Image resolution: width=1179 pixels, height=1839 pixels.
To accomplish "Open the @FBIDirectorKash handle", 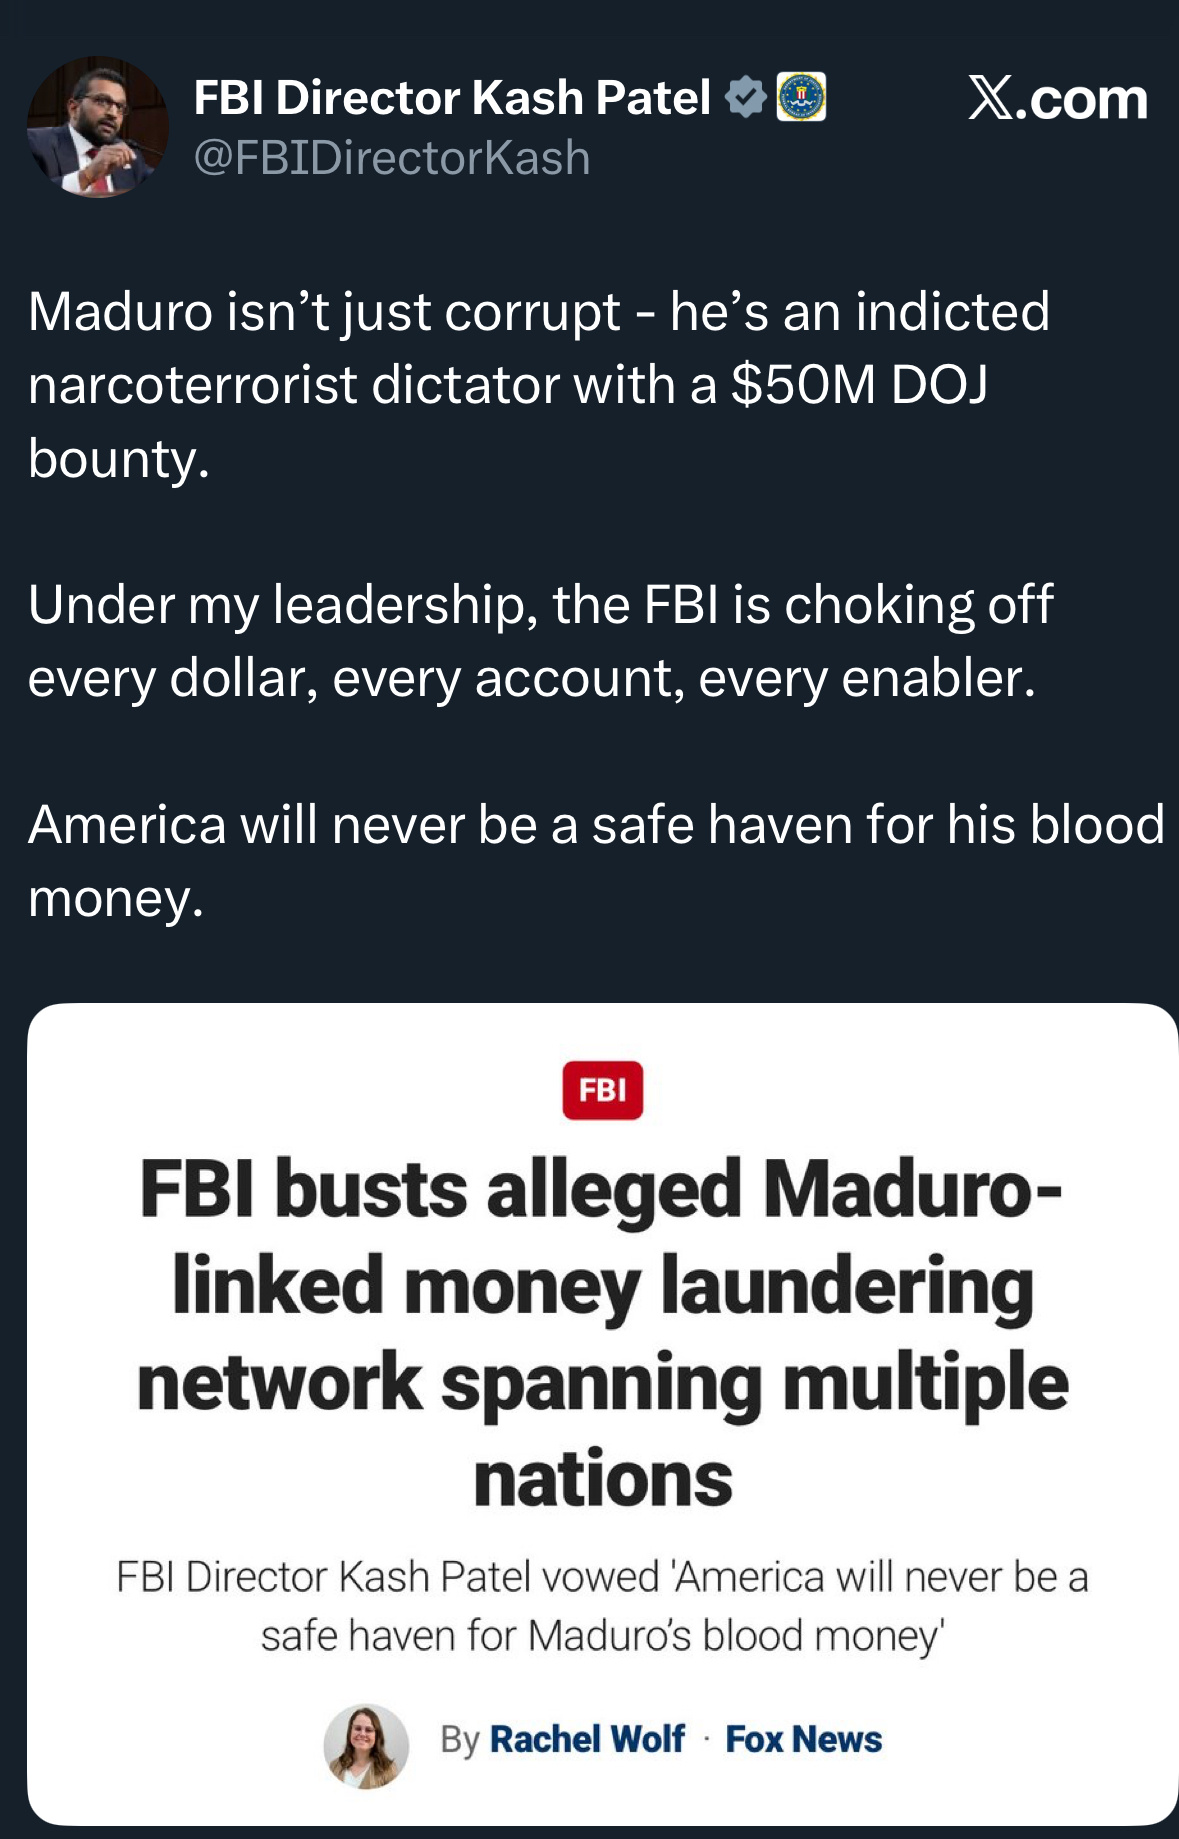I will (x=391, y=158).
